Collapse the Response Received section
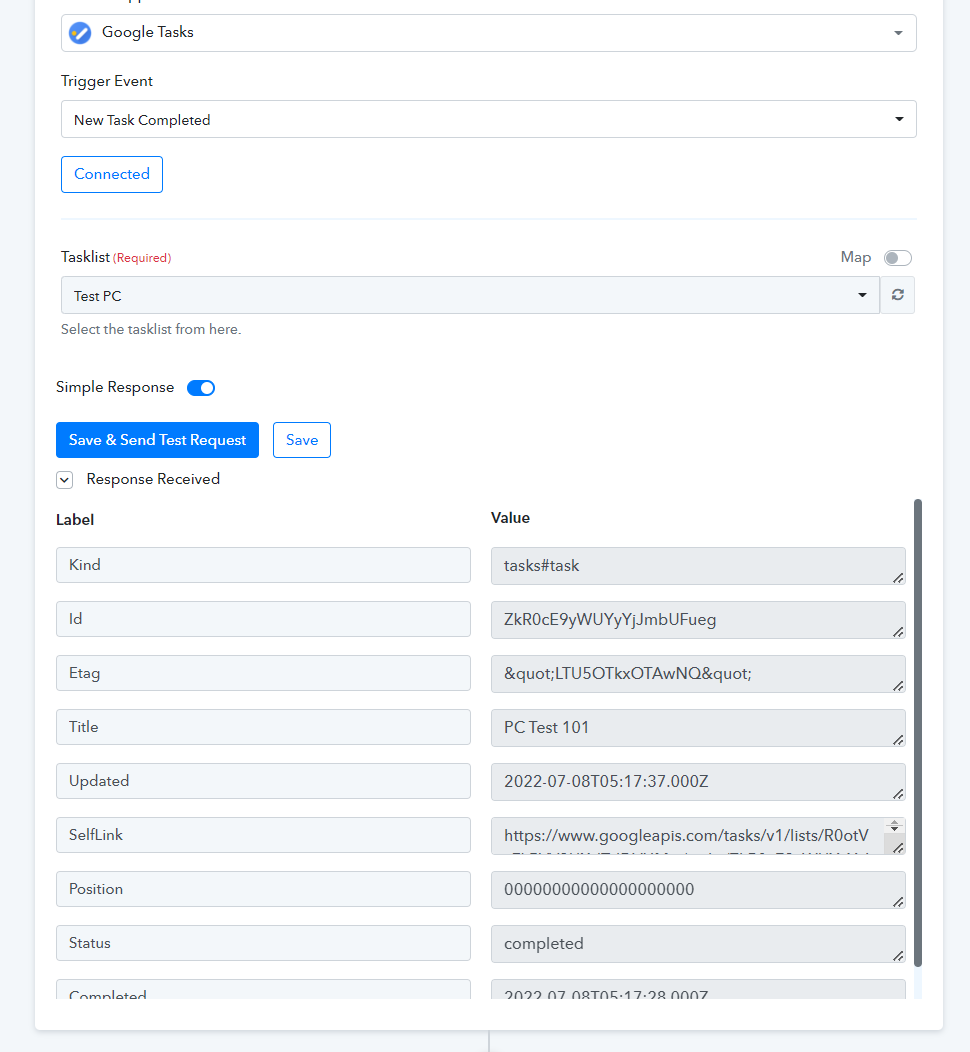The width and height of the screenshot is (970, 1052). [64, 480]
